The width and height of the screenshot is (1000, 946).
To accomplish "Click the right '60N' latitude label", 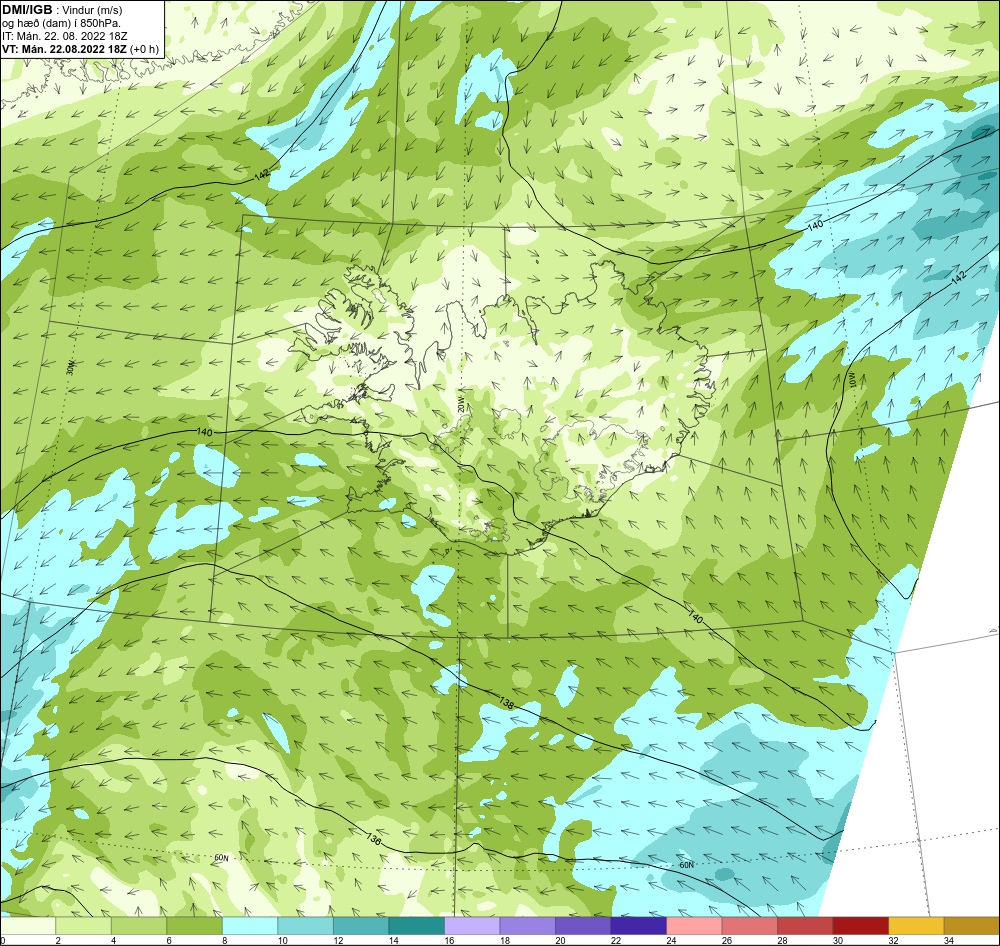I will [686, 865].
